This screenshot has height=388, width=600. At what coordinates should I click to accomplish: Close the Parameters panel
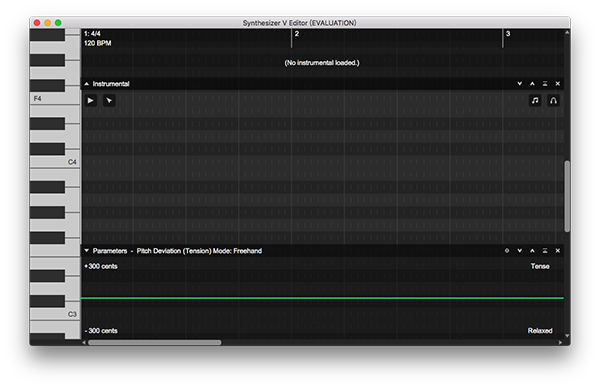click(558, 251)
